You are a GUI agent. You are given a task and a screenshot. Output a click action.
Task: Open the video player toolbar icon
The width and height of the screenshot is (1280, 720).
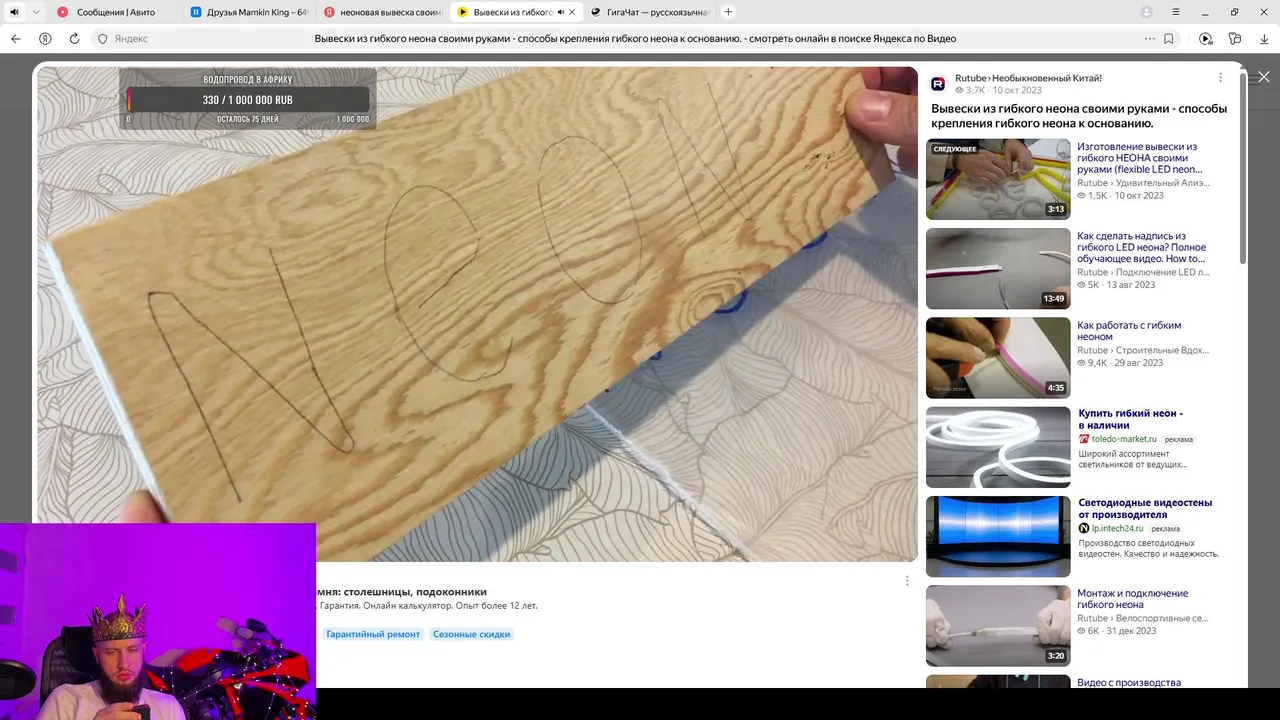pyautogui.click(x=1206, y=38)
